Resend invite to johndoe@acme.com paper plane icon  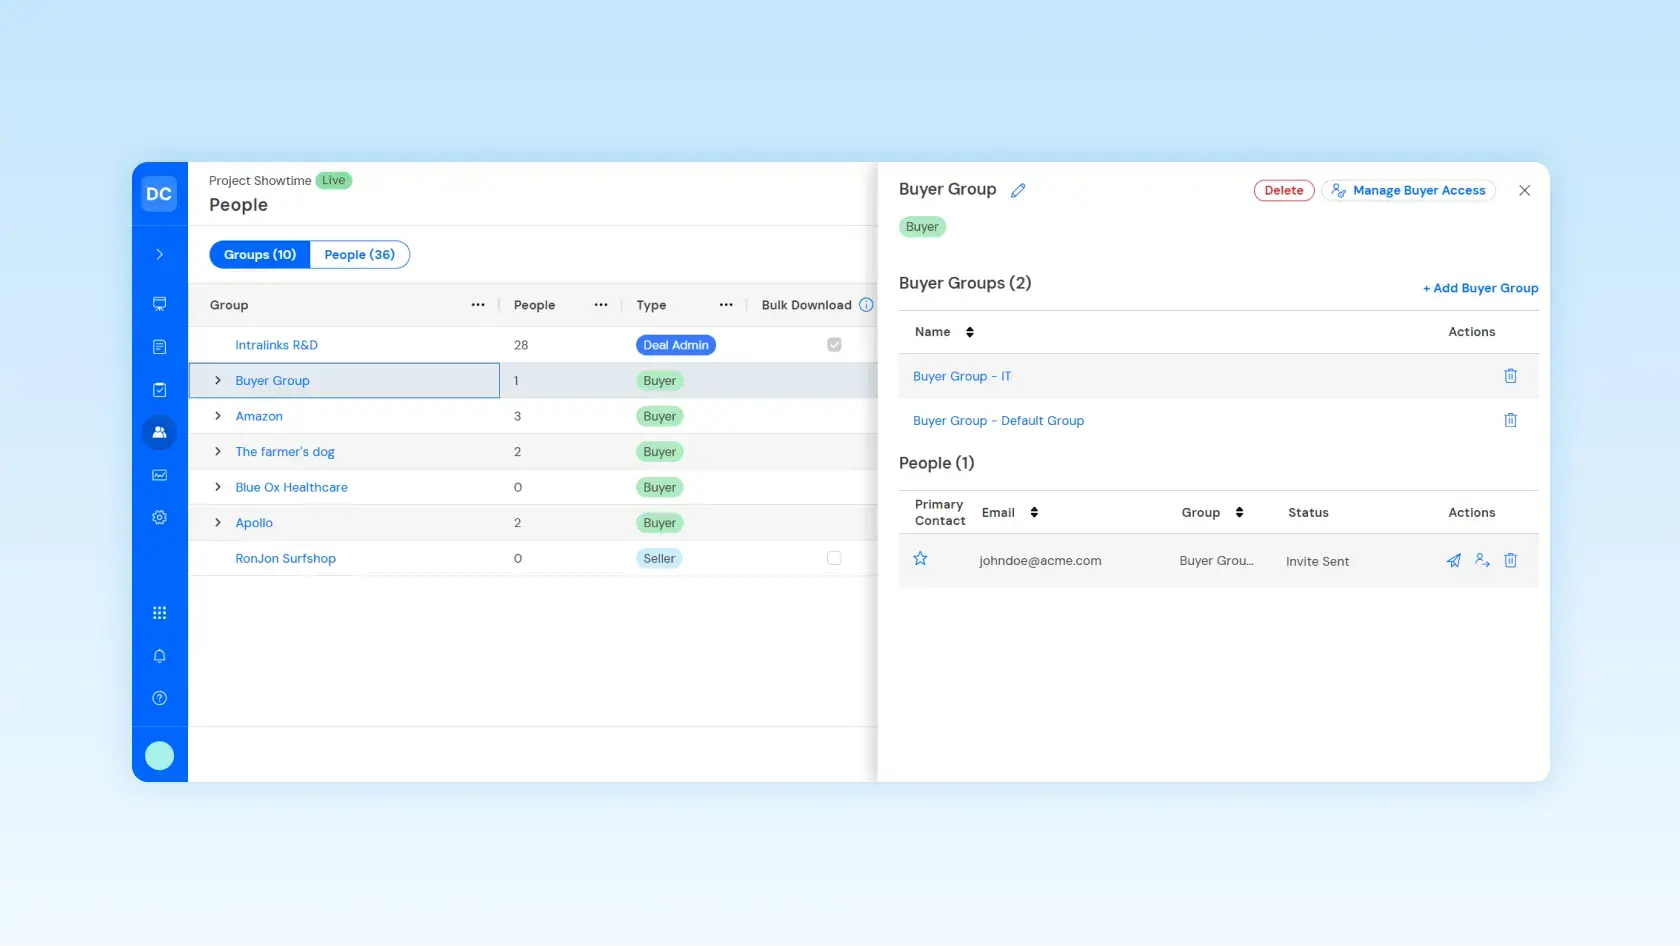[1453, 561]
